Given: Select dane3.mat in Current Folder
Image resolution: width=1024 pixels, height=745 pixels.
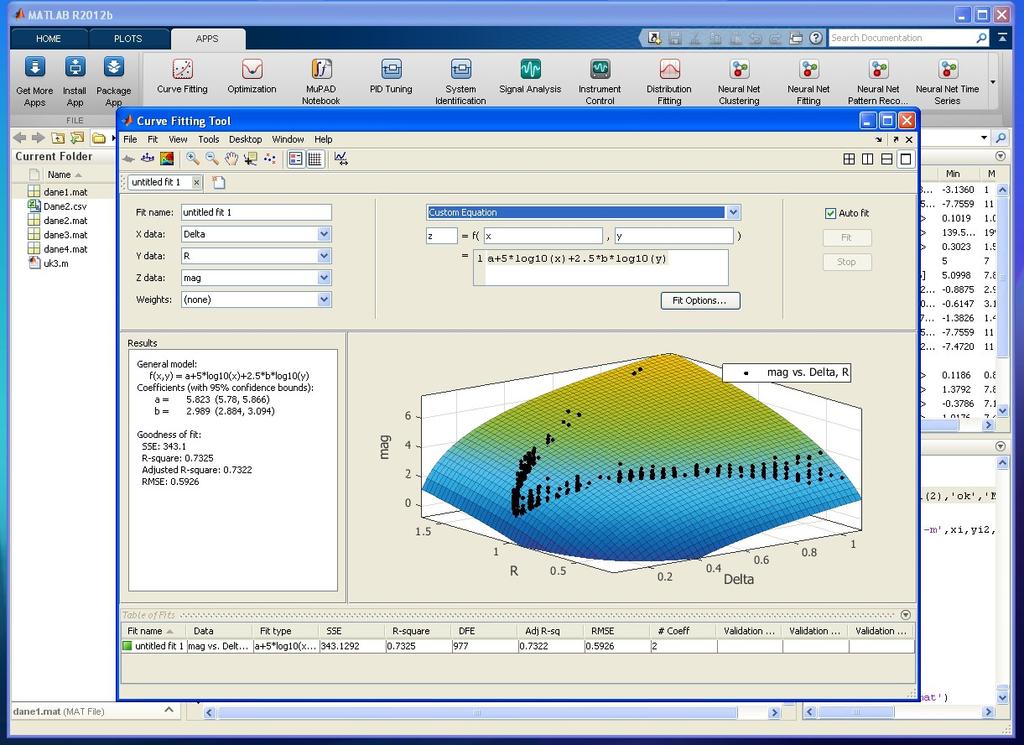Looking at the screenshot, I should tap(65, 234).
